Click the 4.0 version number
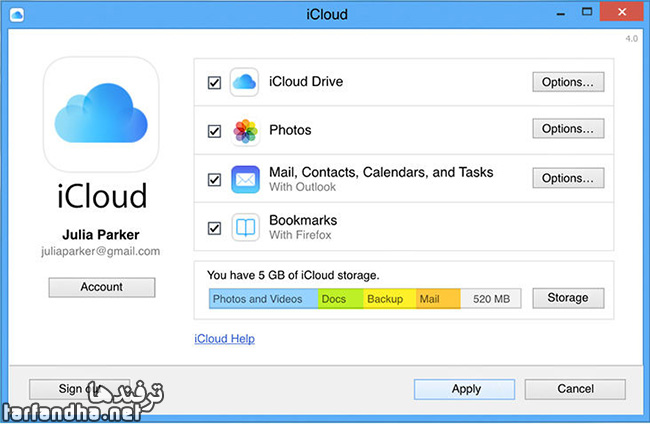The height and width of the screenshot is (424, 650). [631, 39]
